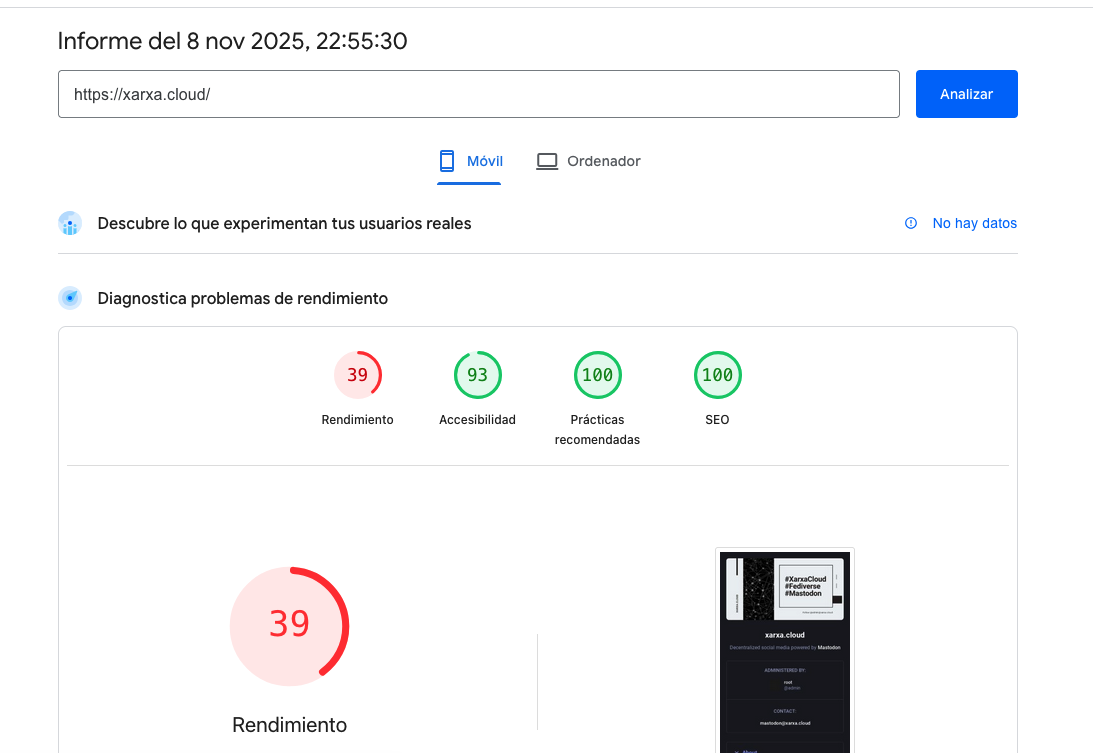Open the No hay datos link
The height and width of the screenshot is (753, 1093).
coord(974,223)
